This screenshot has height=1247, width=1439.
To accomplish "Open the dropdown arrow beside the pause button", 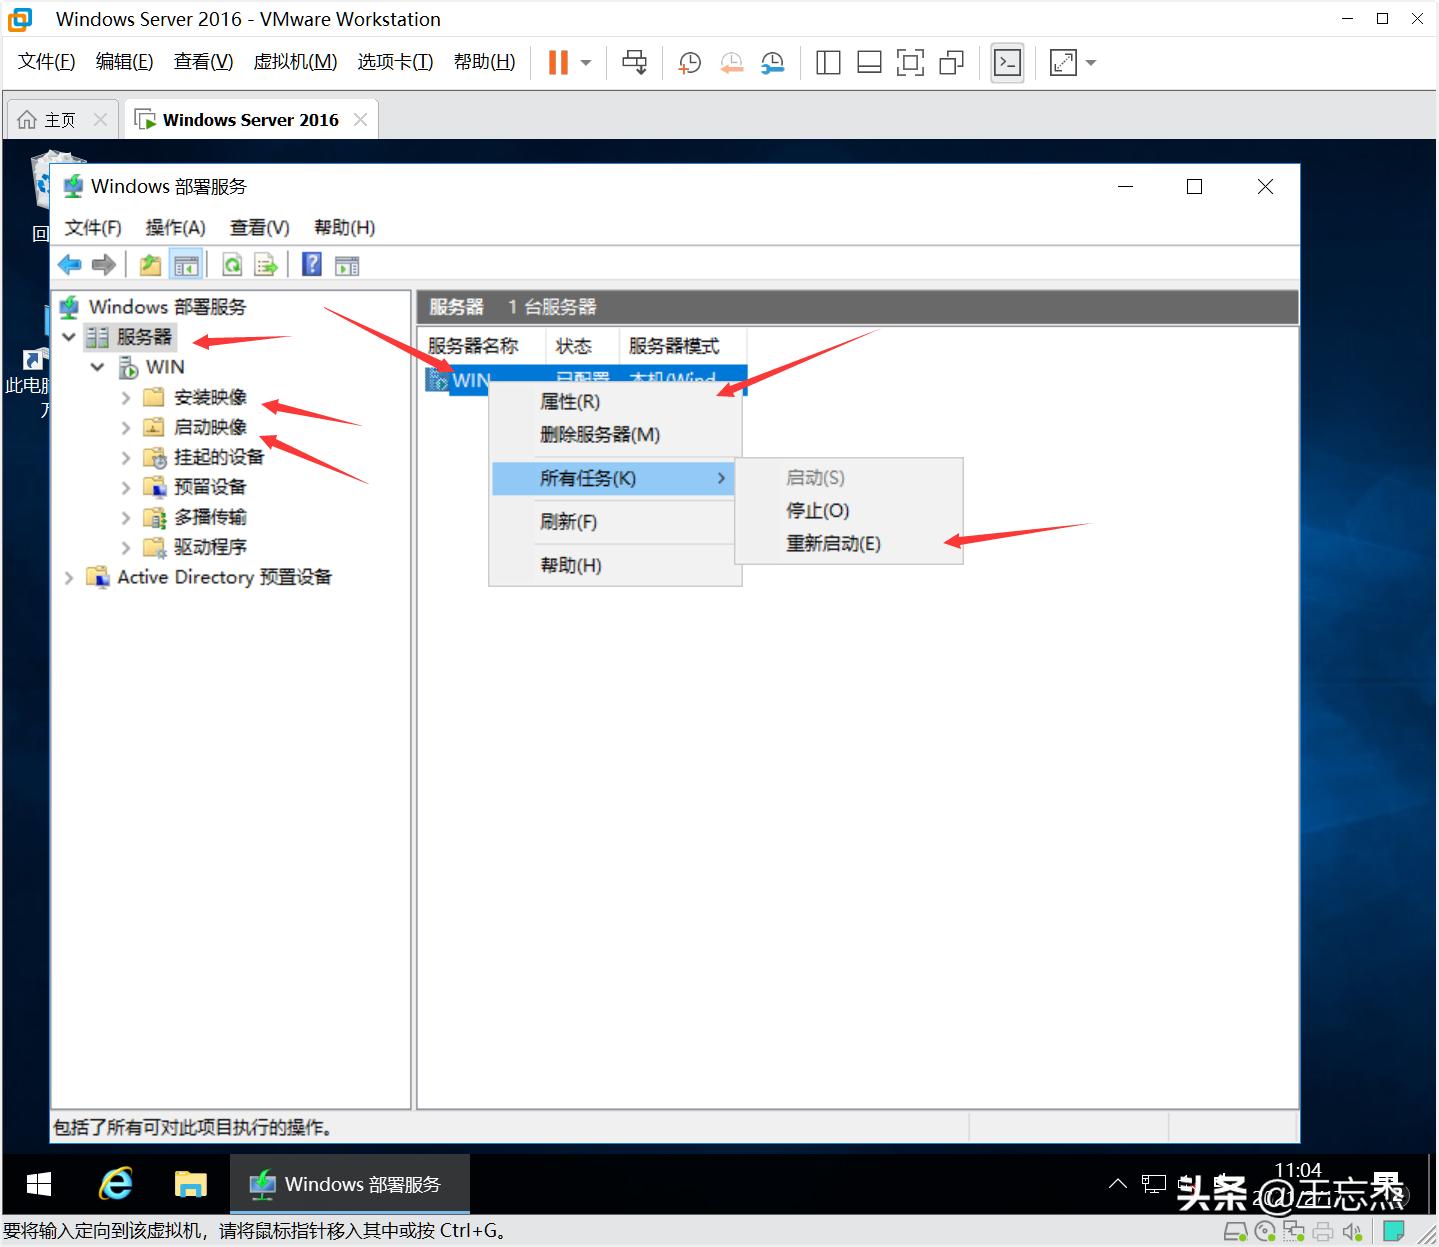I will tap(585, 62).
